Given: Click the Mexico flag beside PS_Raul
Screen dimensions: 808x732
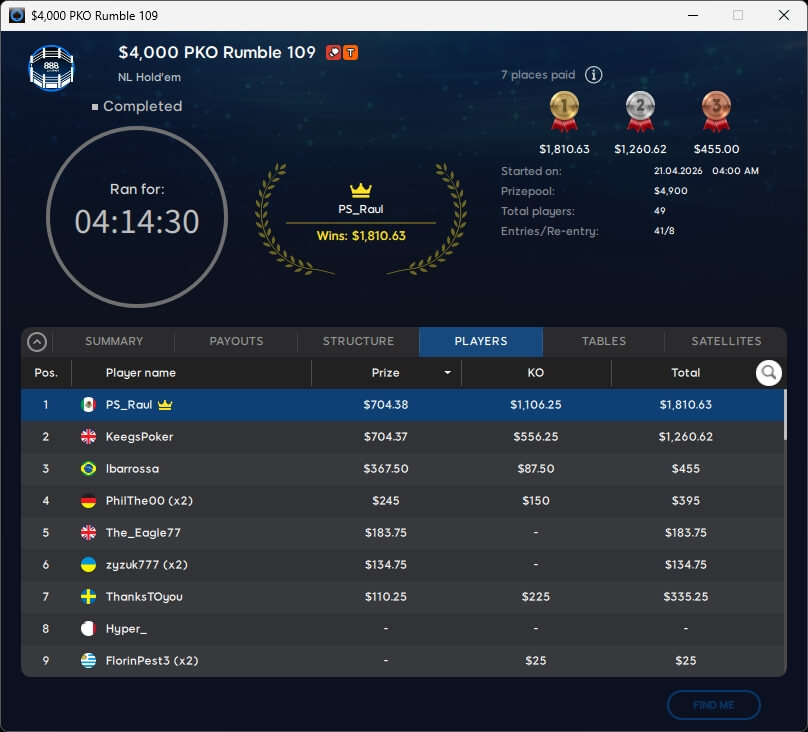Looking at the screenshot, I should coord(88,405).
